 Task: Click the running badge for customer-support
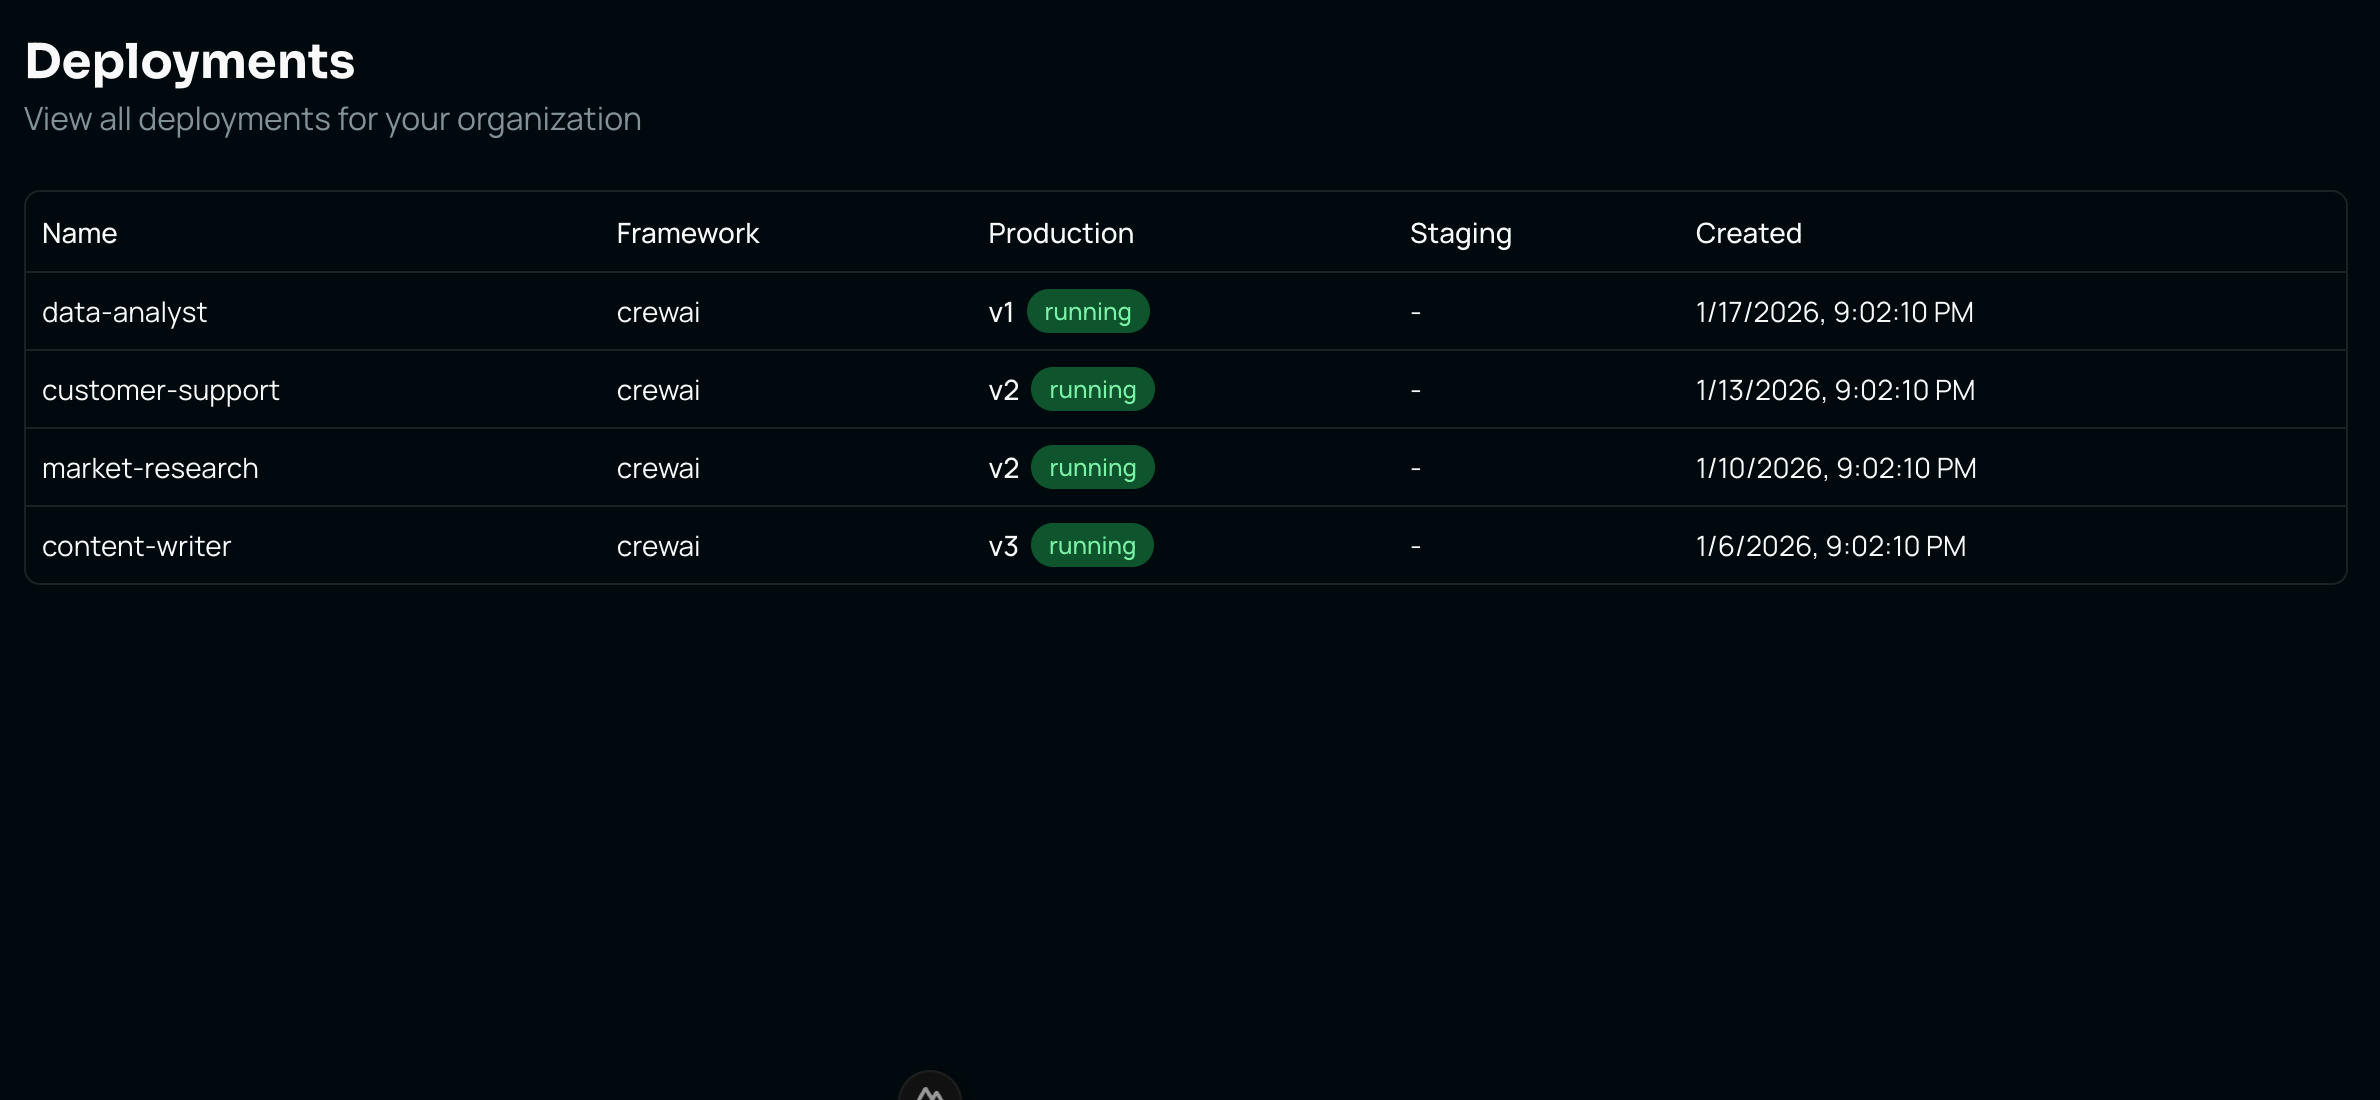[1092, 389]
